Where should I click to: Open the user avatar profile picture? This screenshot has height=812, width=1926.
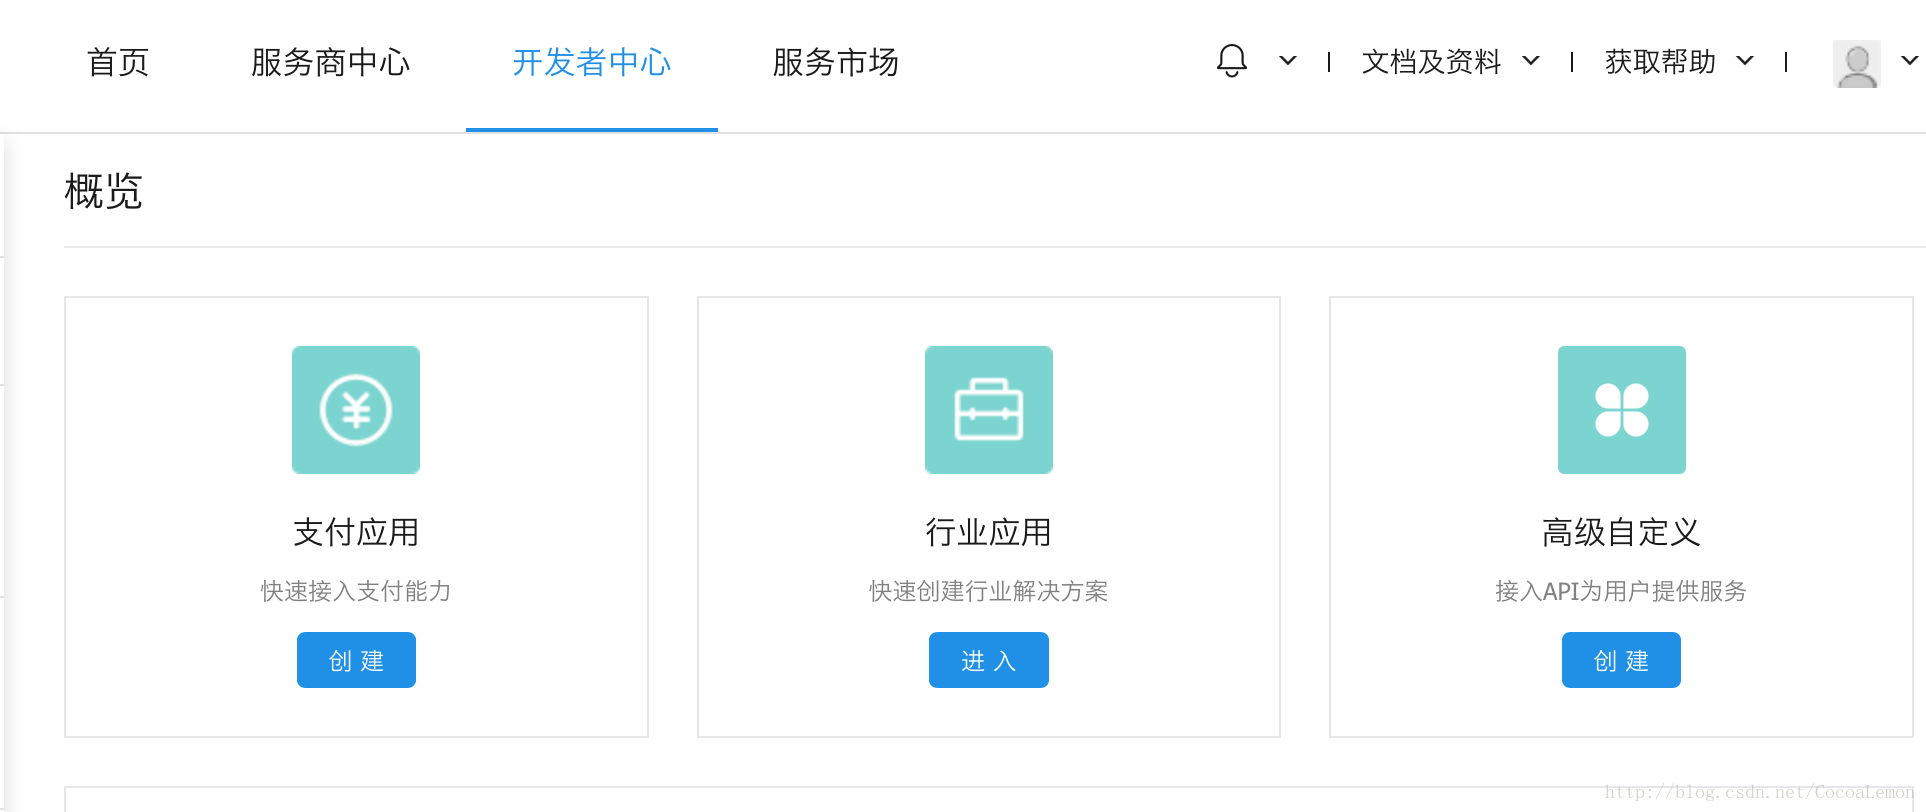1857,63
